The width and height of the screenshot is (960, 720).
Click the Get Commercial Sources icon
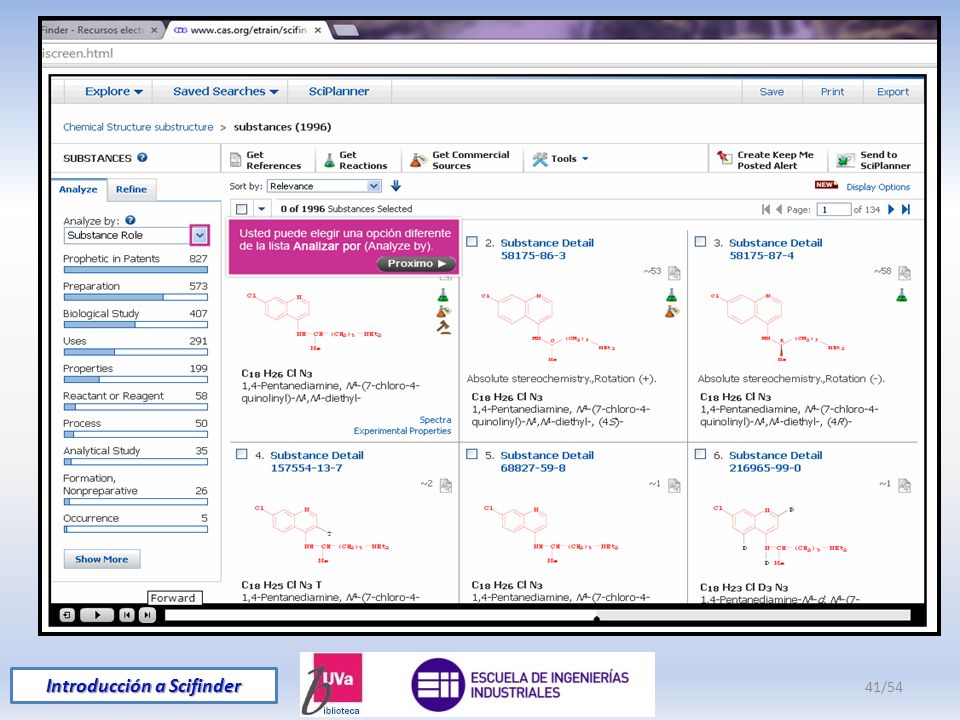pos(418,160)
